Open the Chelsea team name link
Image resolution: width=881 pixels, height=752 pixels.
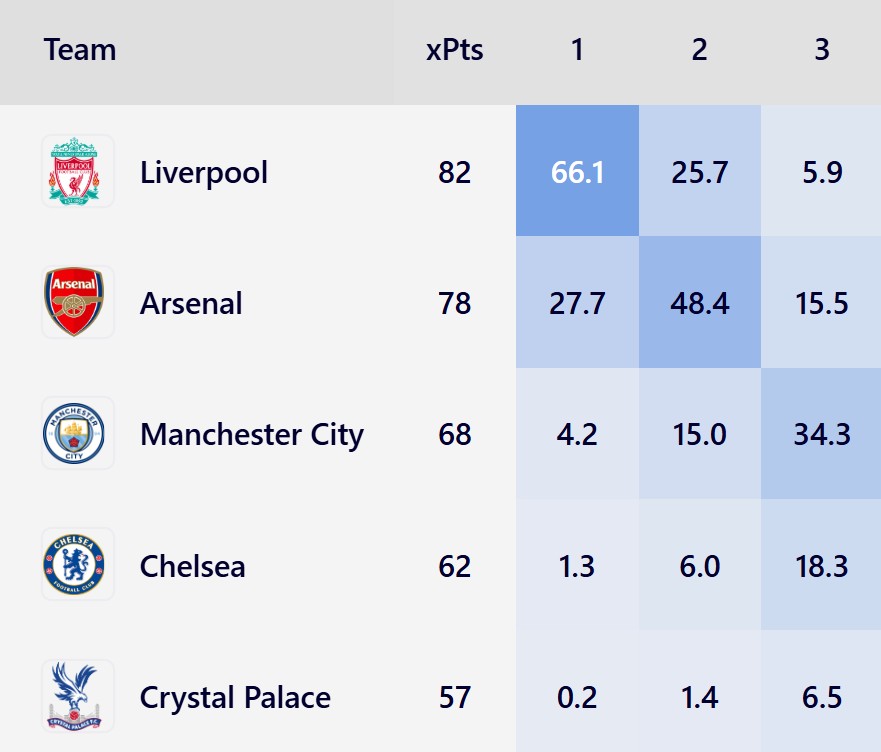tap(192, 566)
